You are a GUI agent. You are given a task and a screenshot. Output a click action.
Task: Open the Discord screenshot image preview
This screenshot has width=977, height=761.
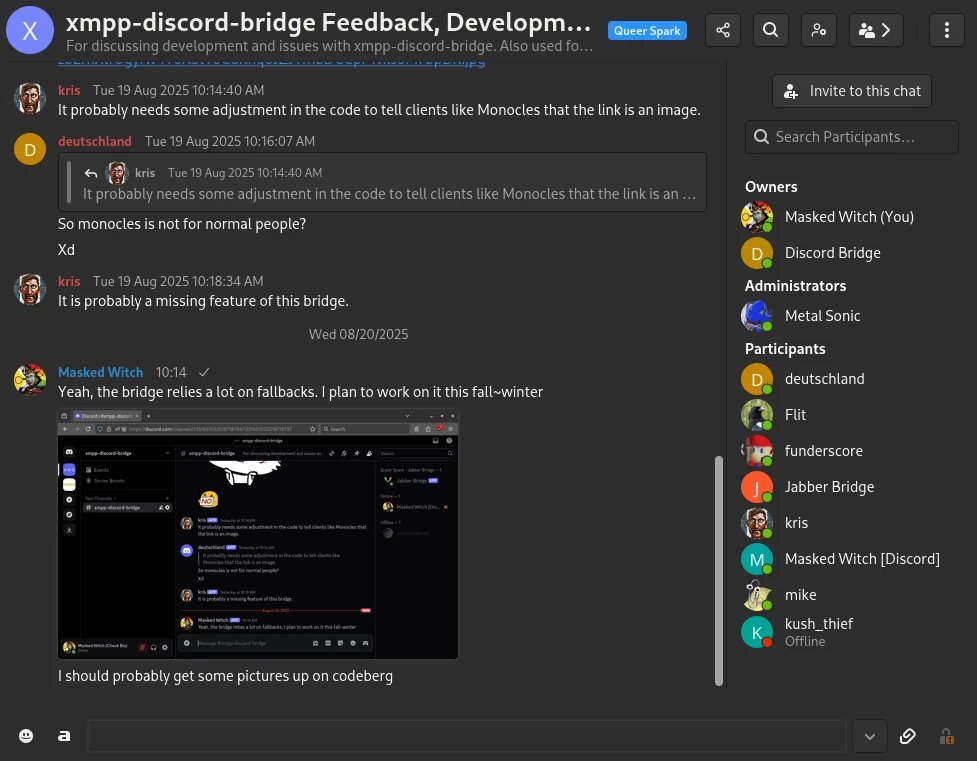coord(258,534)
